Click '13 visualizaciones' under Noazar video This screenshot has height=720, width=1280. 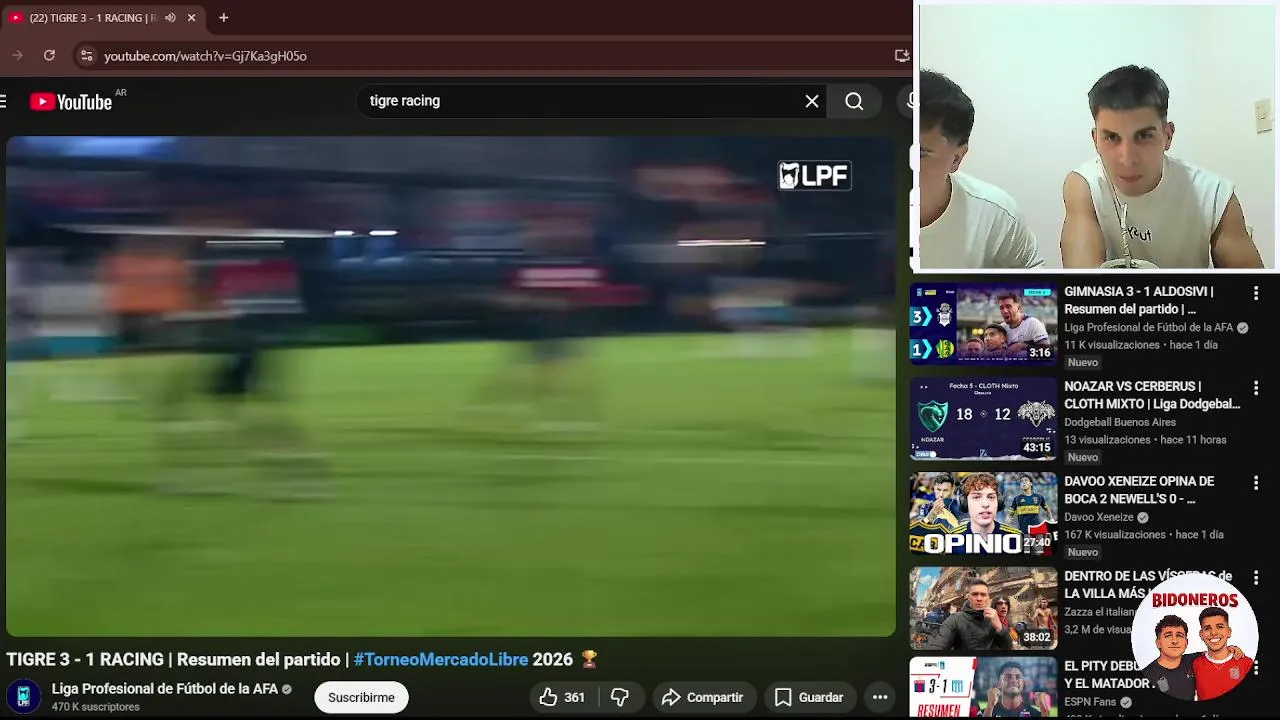[1108, 440]
